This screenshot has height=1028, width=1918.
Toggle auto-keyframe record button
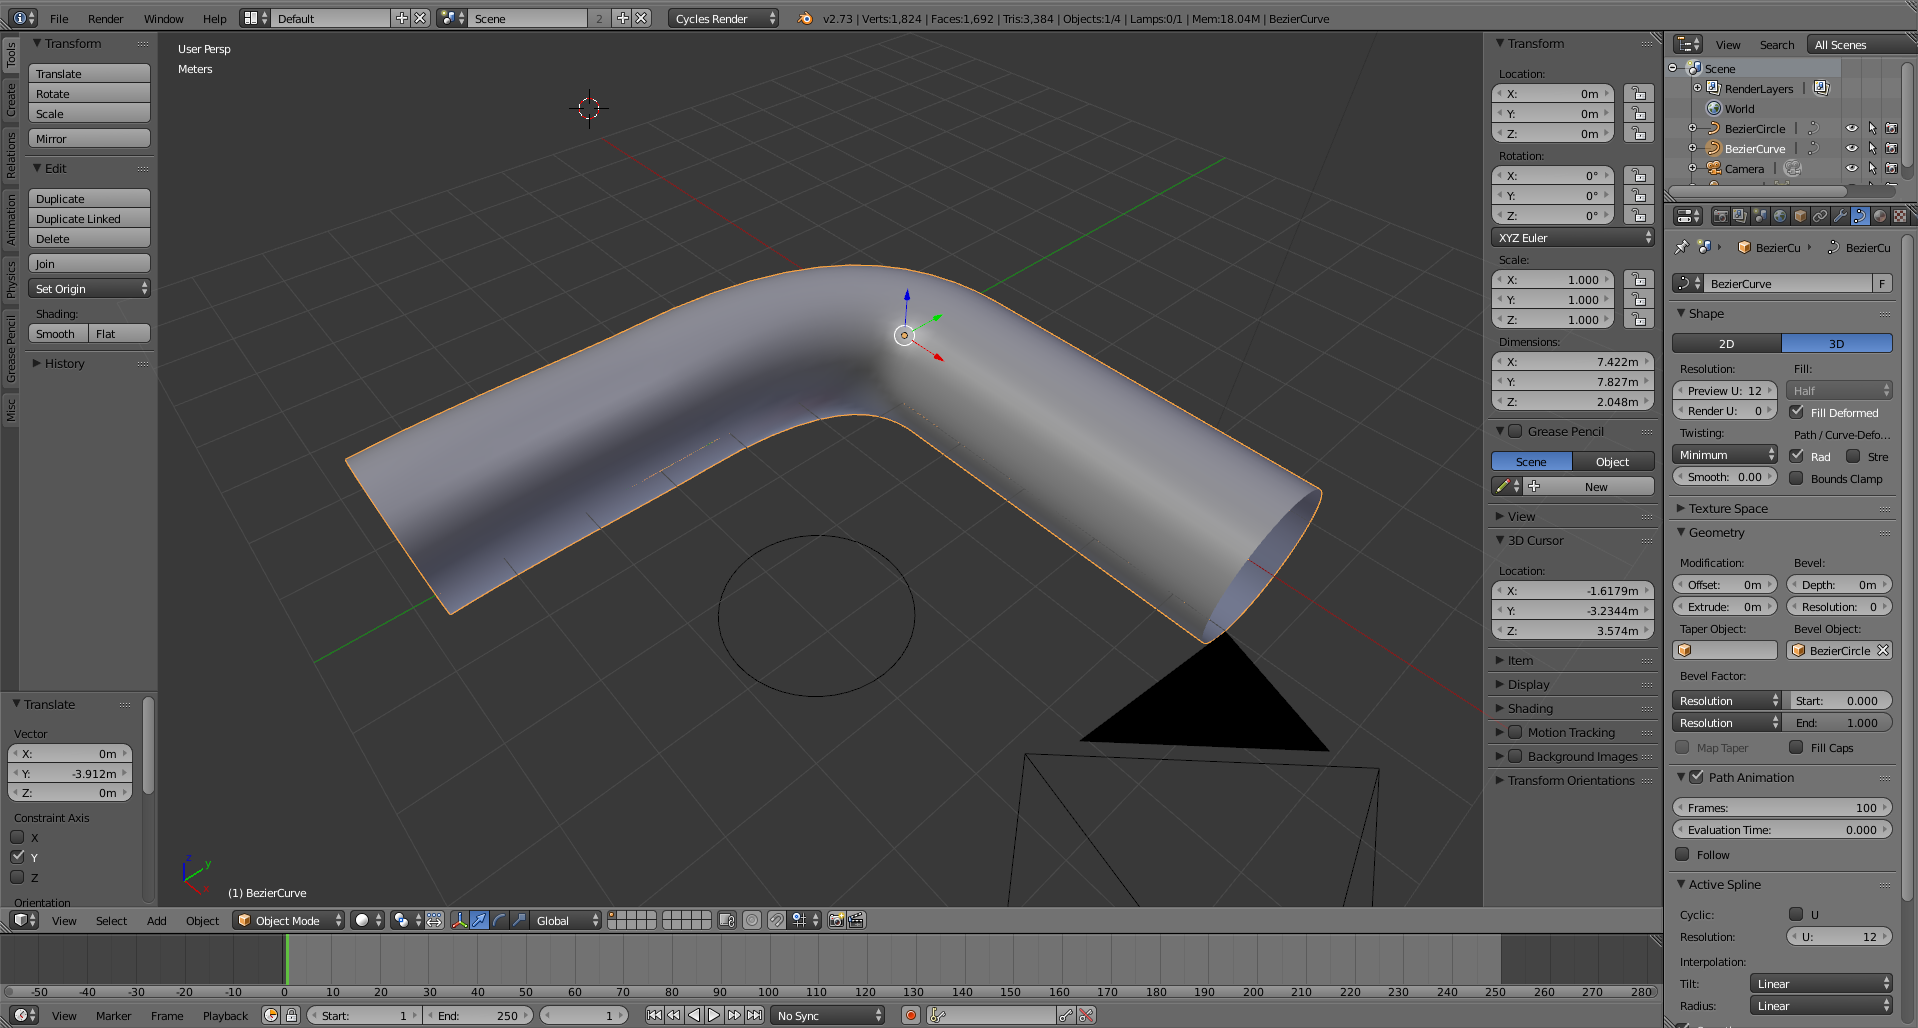[x=910, y=1015]
